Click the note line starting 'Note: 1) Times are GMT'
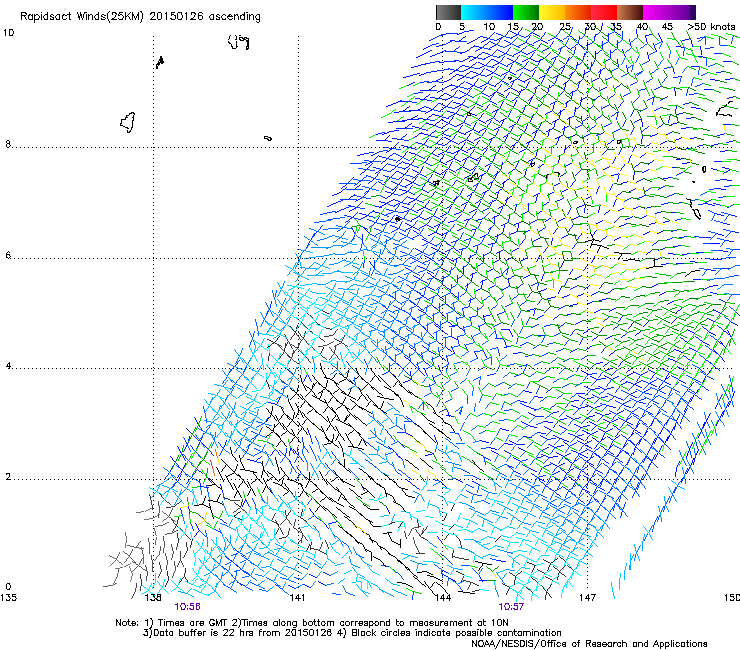 click(311, 623)
